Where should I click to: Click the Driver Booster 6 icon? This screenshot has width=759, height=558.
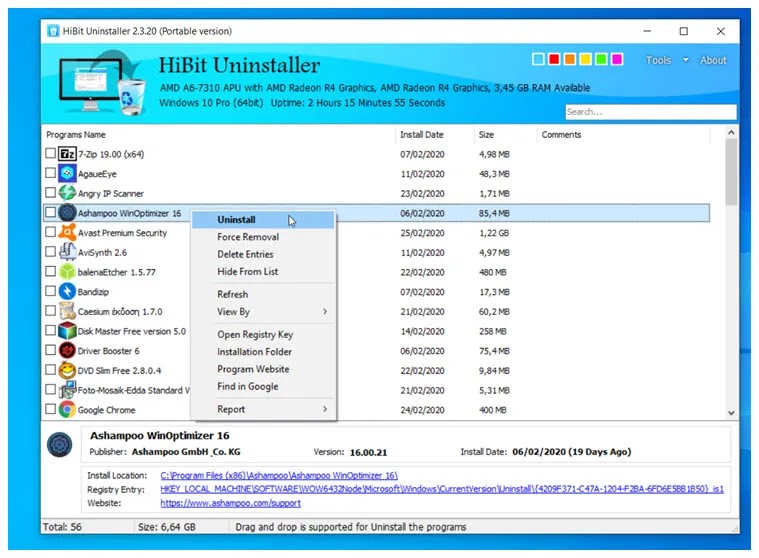(x=67, y=350)
